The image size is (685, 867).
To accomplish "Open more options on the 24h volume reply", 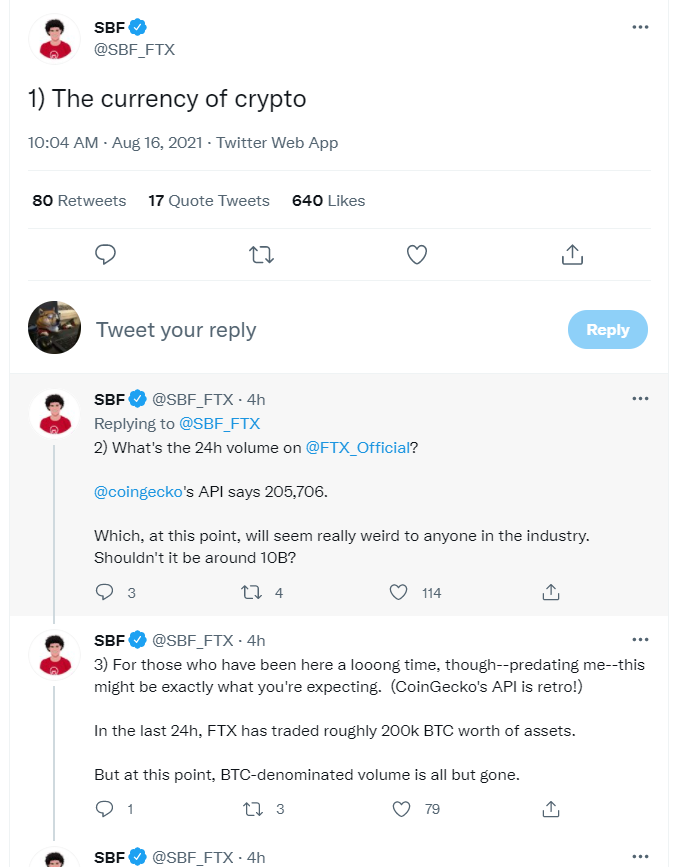I will click(640, 398).
